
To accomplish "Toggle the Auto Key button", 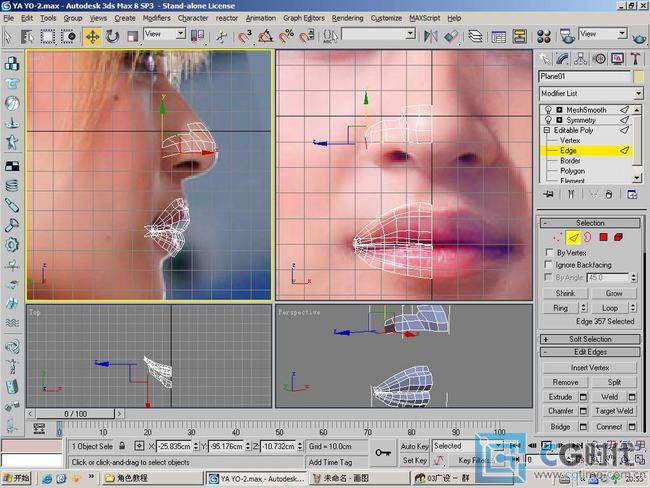I will tap(414, 446).
